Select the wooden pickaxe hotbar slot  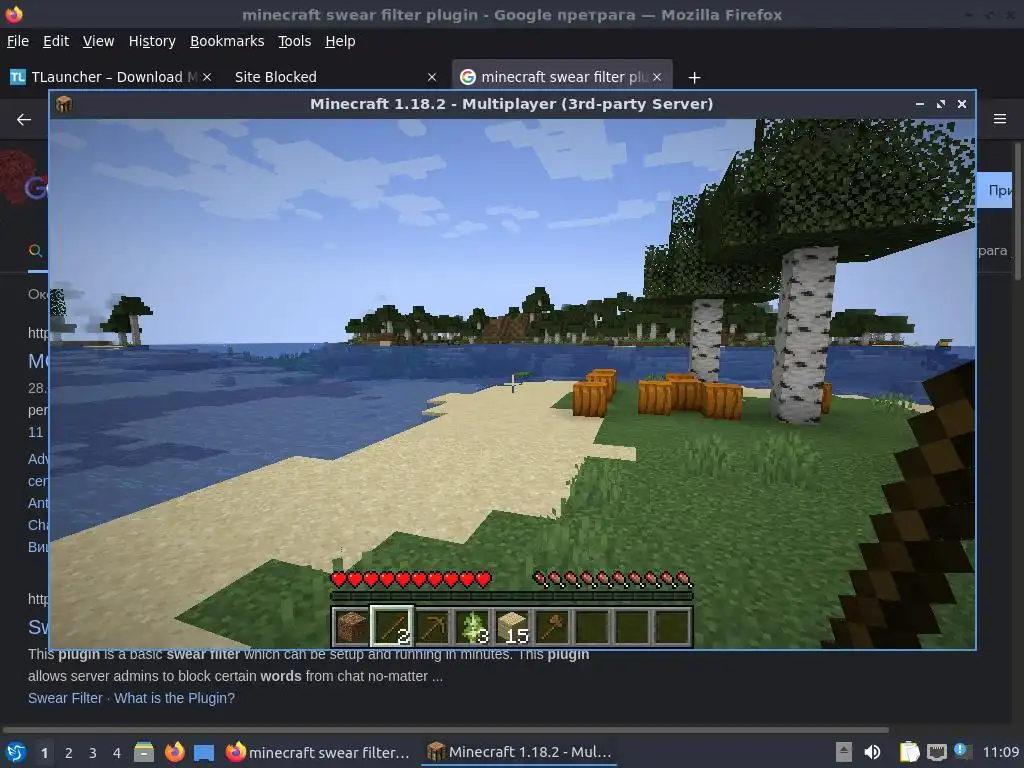point(432,627)
